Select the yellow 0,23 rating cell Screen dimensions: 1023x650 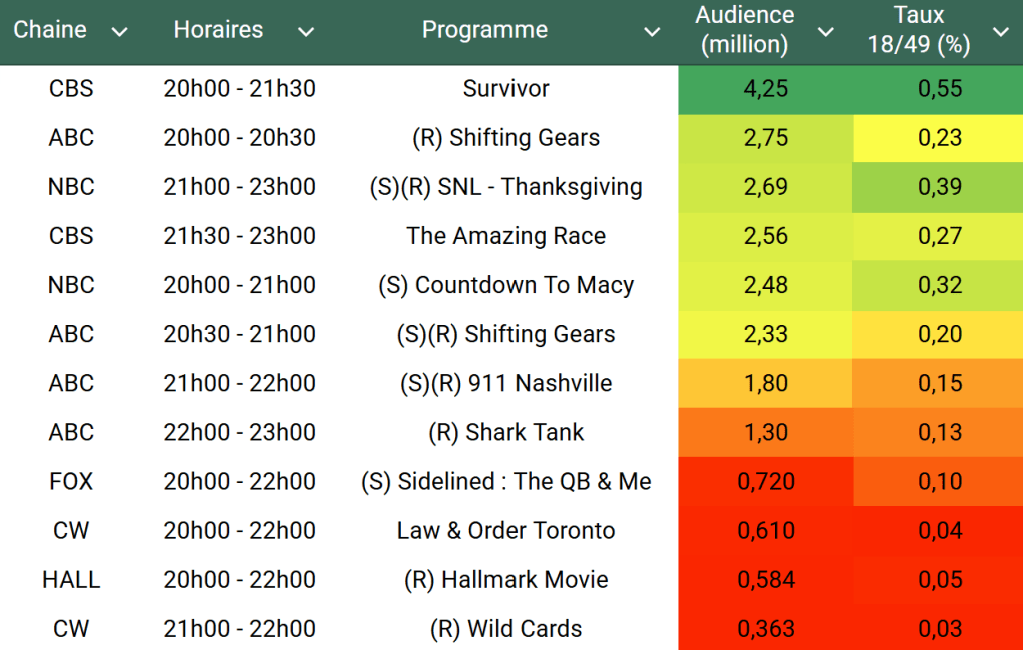click(940, 138)
